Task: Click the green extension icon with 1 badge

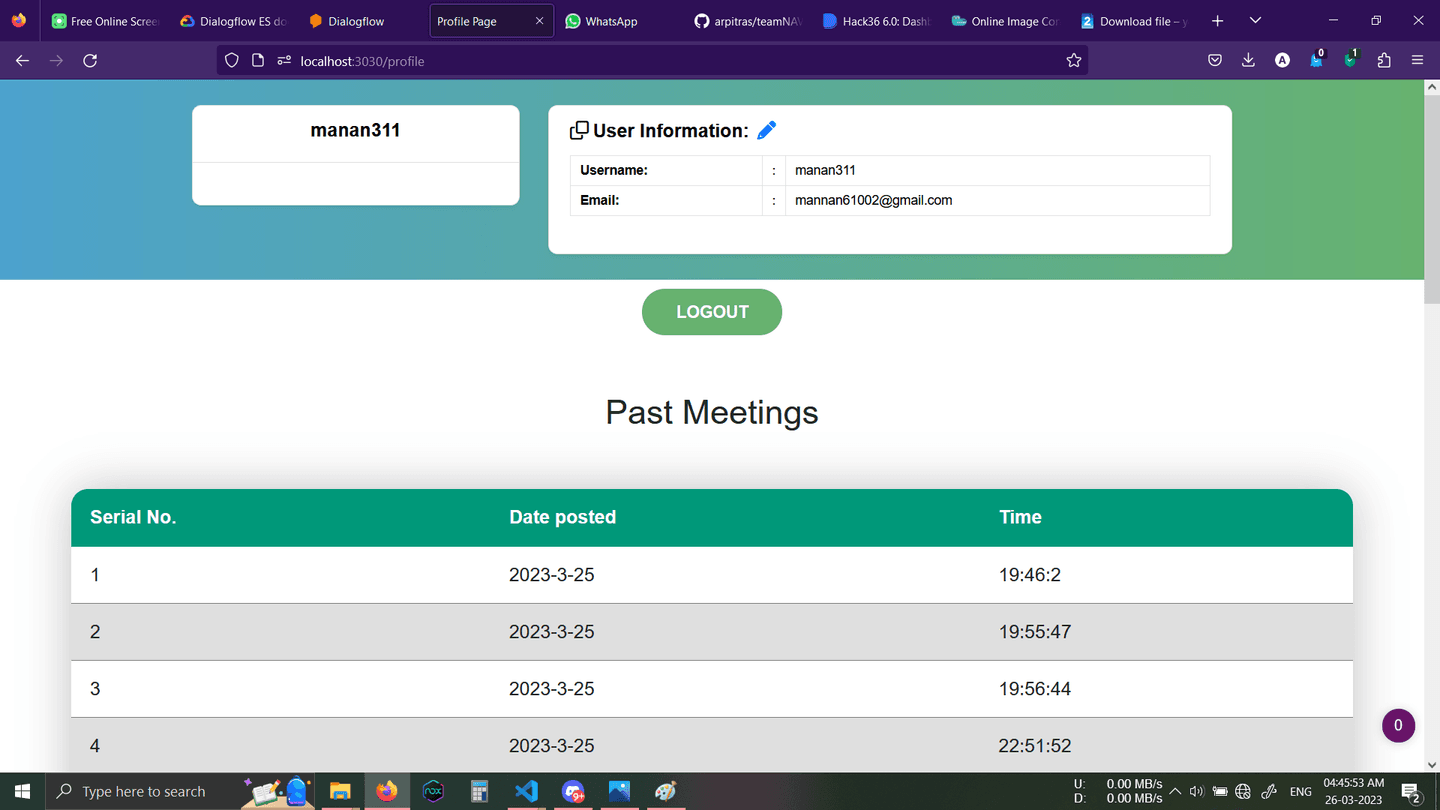Action: 1350,60
